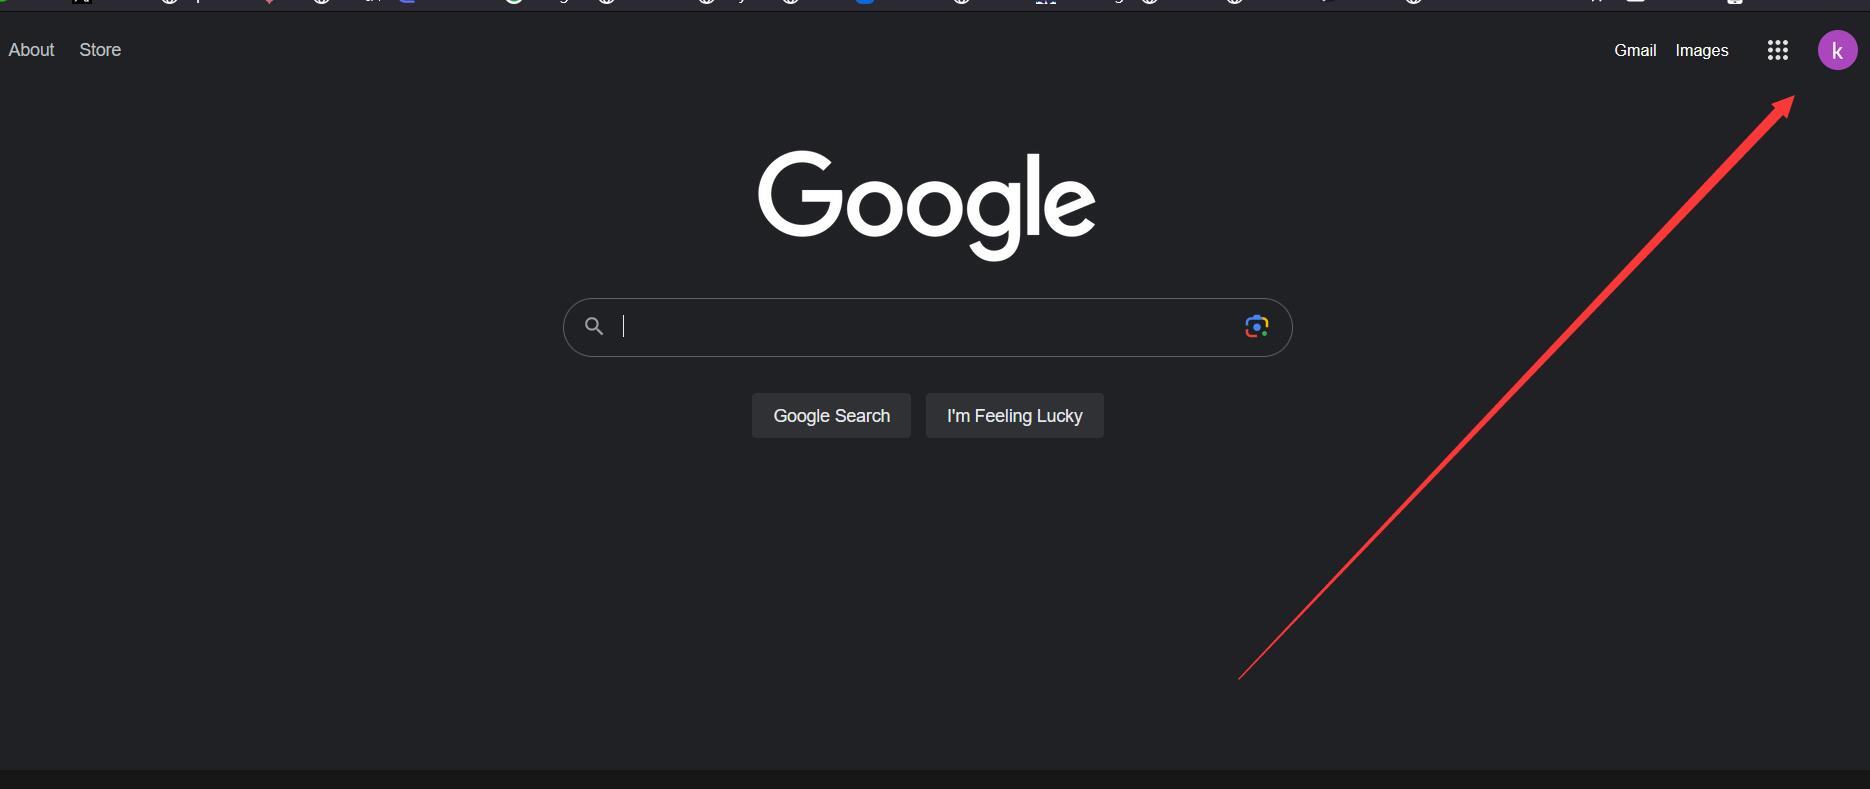
Task: Open the Store link
Action: pos(100,50)
